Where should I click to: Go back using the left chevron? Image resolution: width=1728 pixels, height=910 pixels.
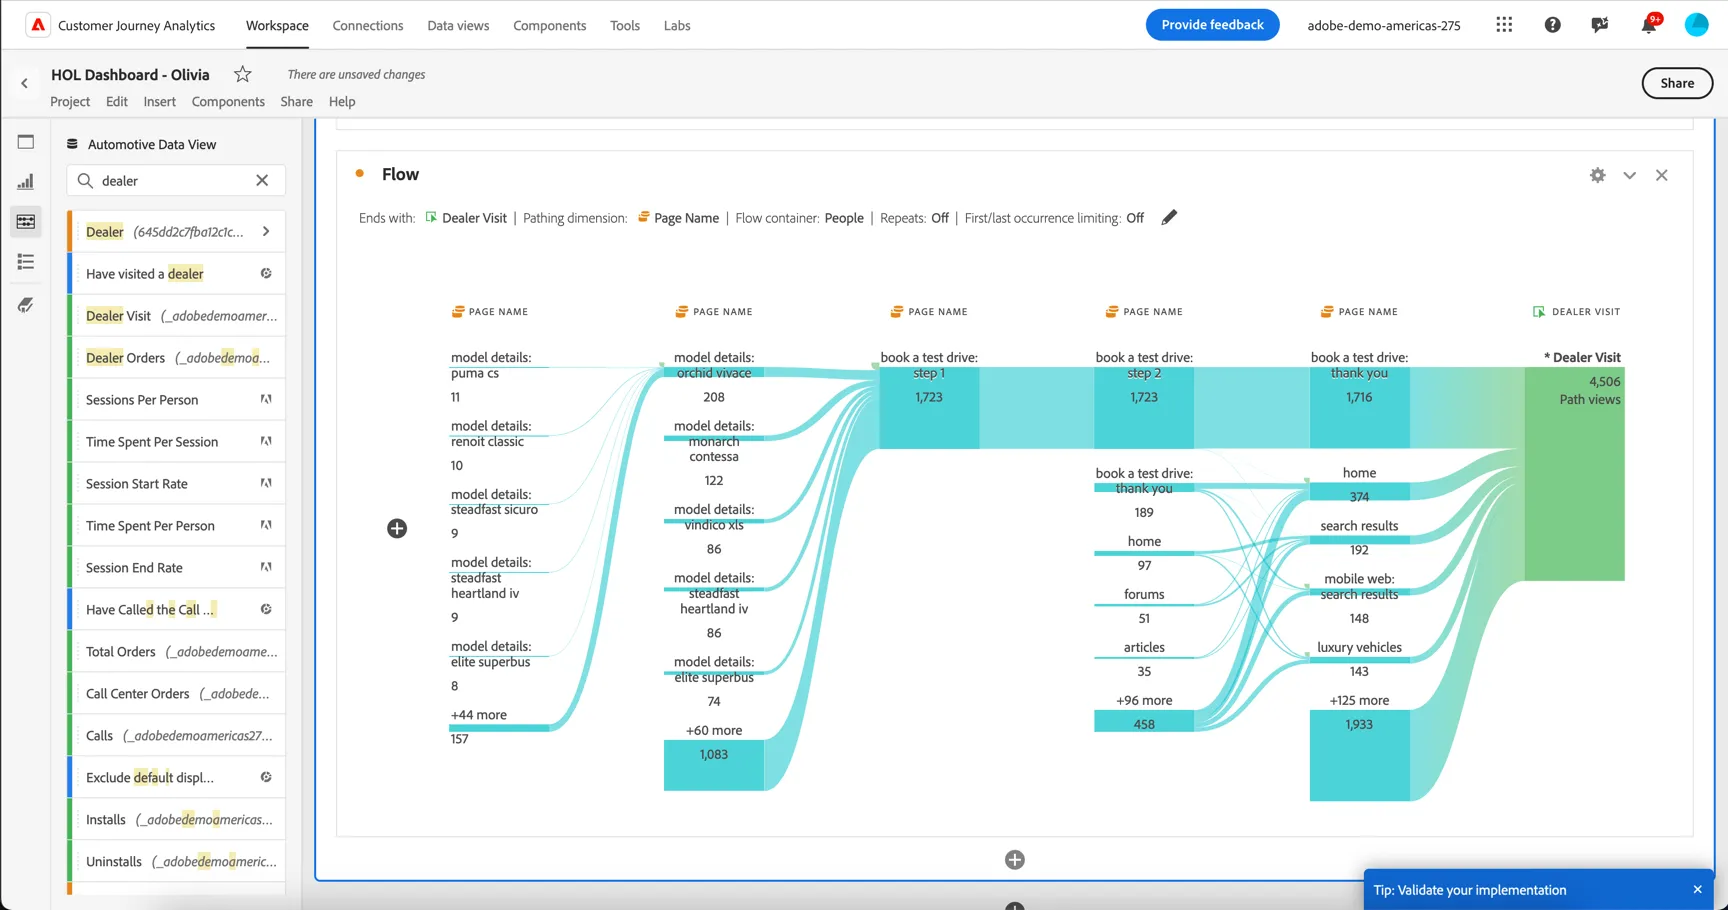click(x=24, y=84)
